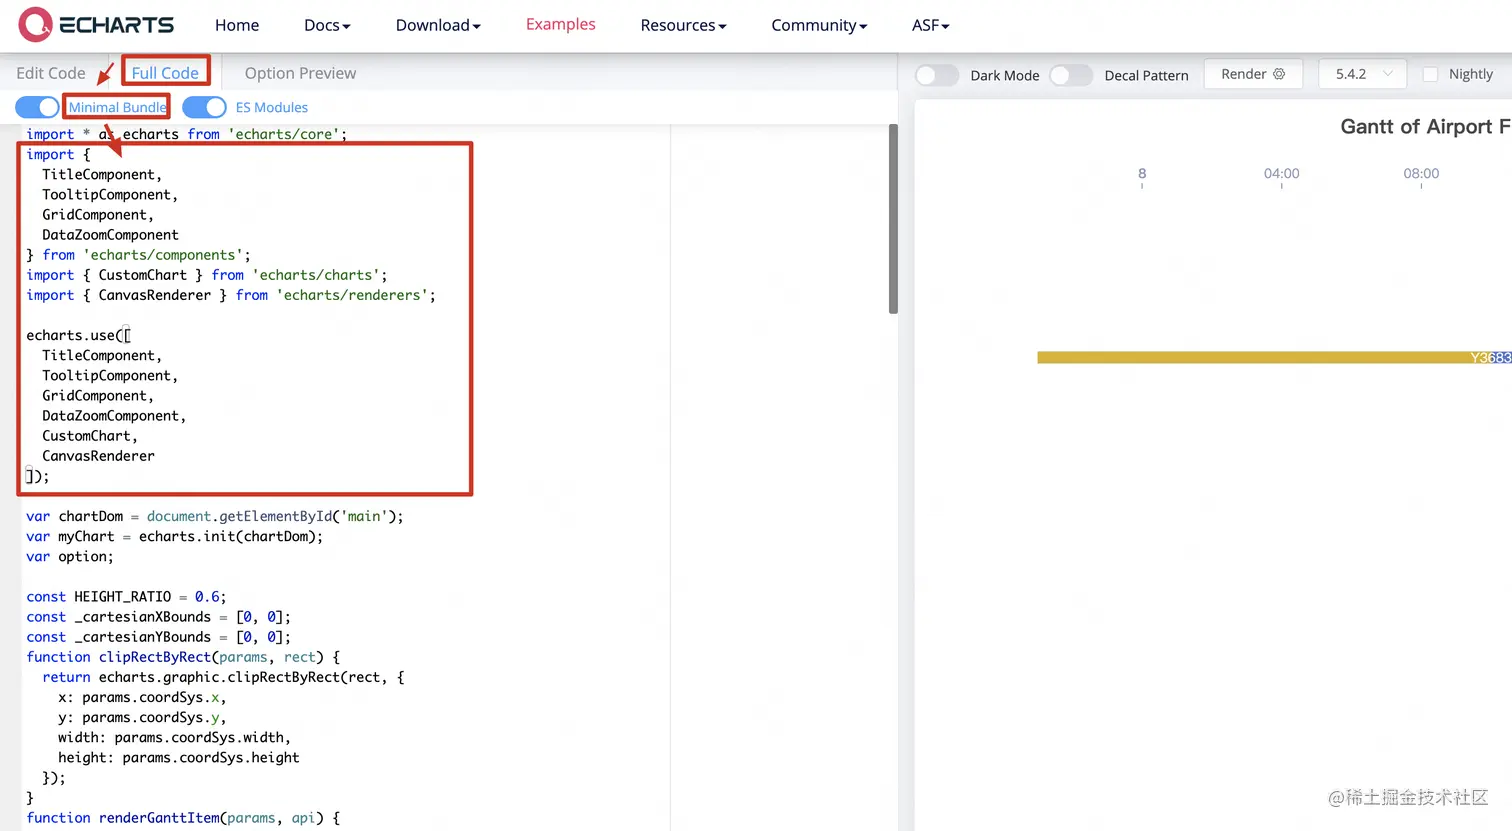Click the _cartesianYBounds constant line
The width and height of the screenshot is (1512, 831).
coord(158,637)
